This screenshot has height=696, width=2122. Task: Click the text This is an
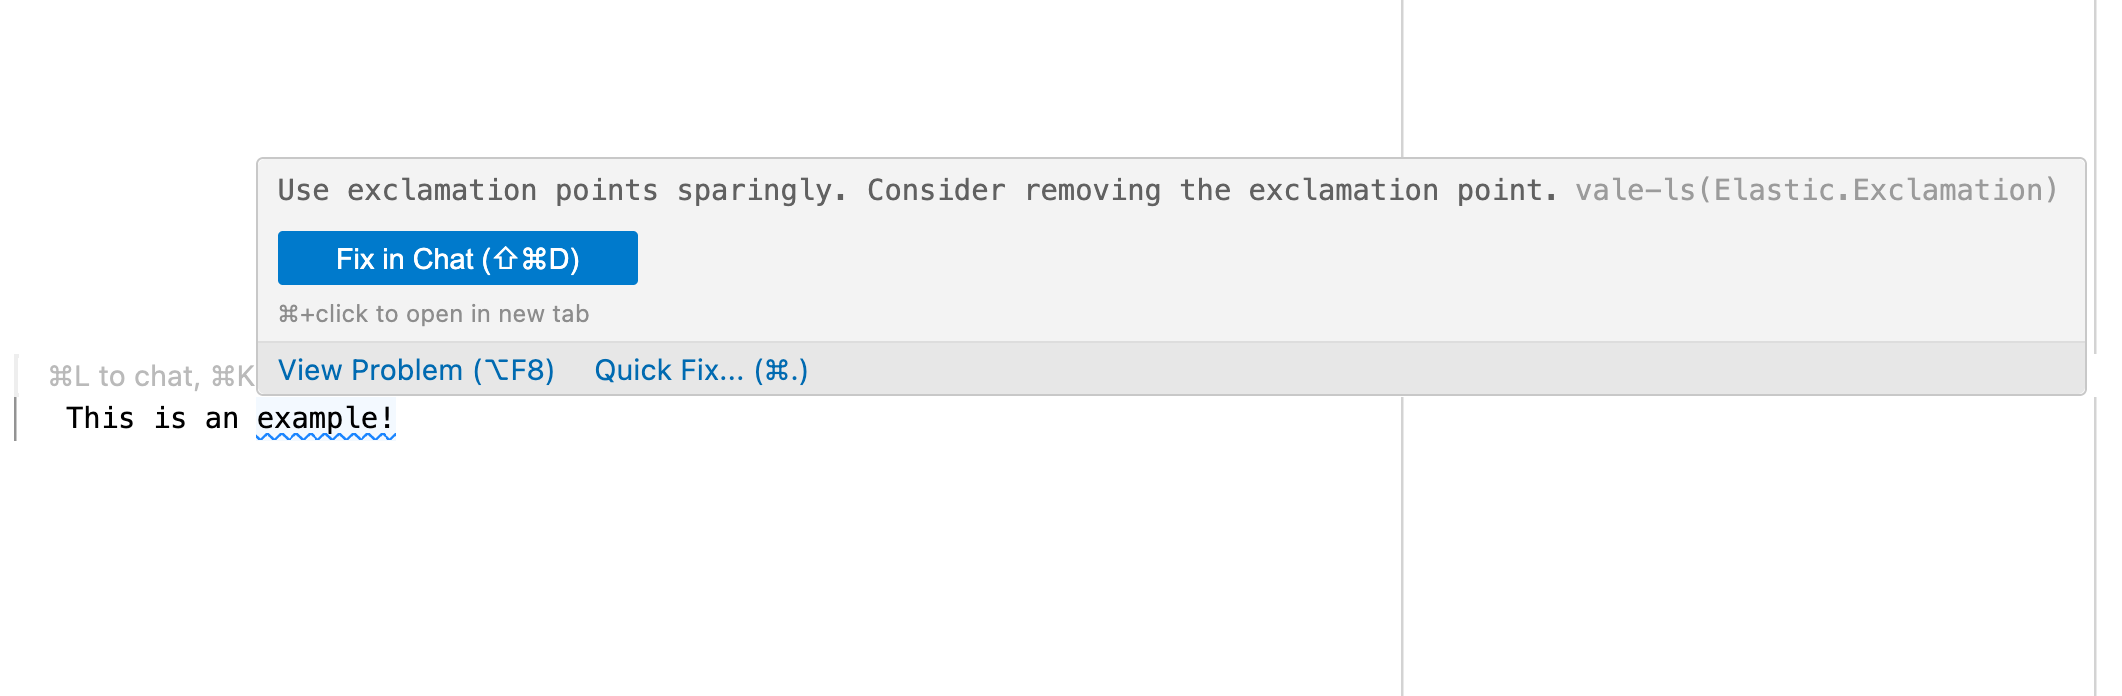[150, 419]
